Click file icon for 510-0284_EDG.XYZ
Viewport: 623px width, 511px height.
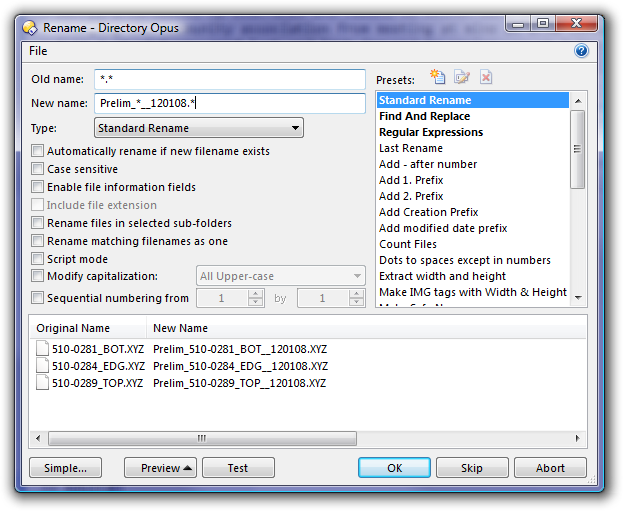click(x=42, y=366)
